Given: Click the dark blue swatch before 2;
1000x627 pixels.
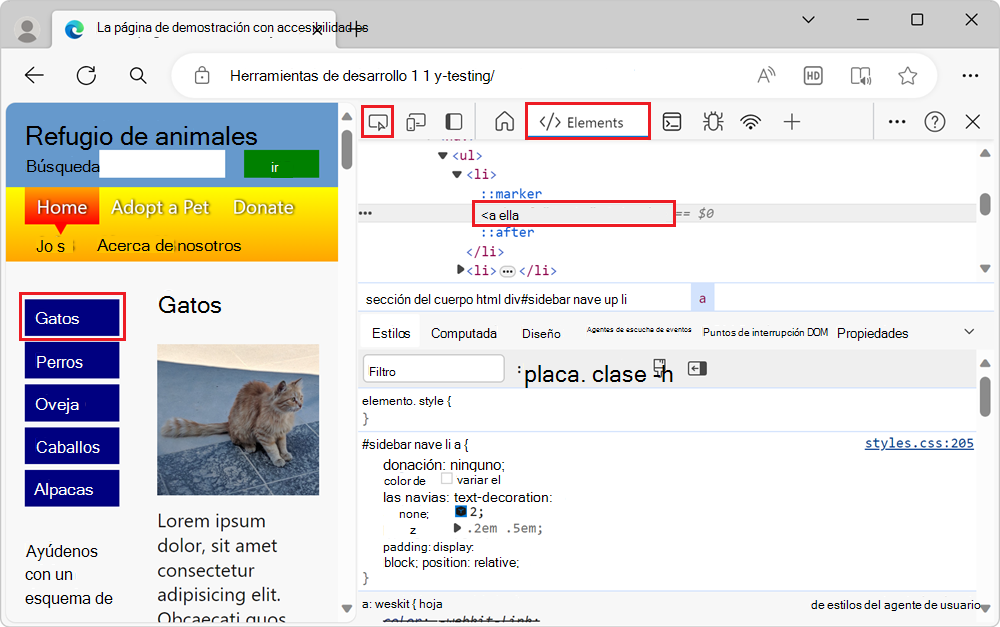Looking at the screenshot, I should pos(460,512).
